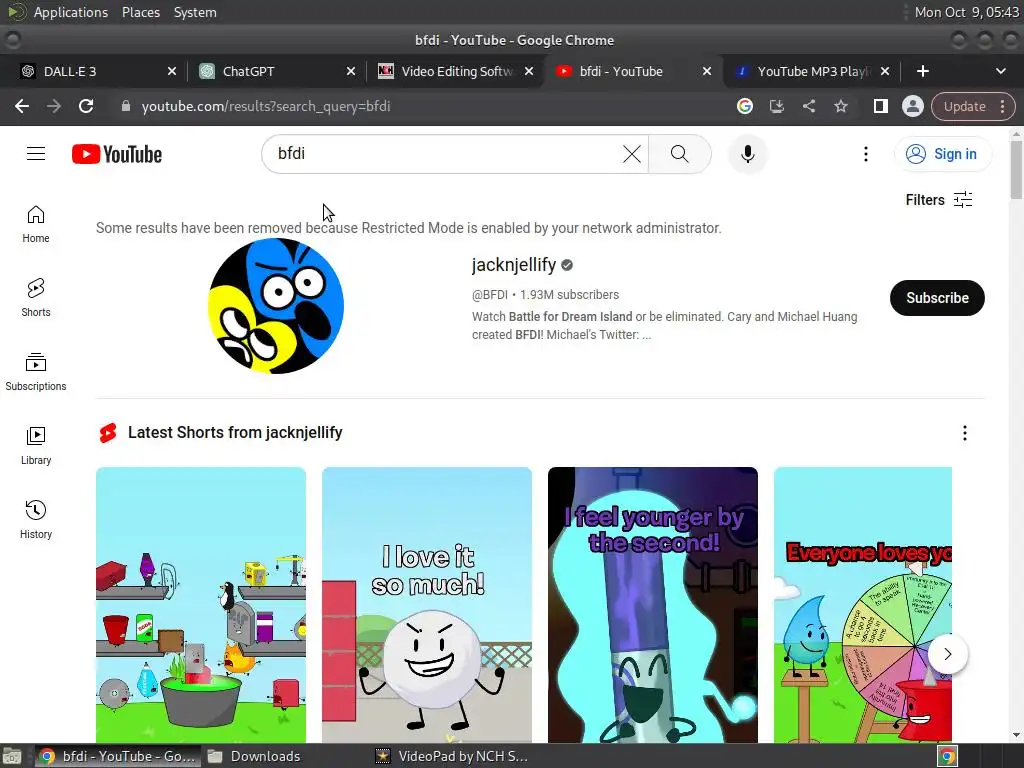Open the Applications menu
Viewport: 1024px width, 768px height.
71,12
